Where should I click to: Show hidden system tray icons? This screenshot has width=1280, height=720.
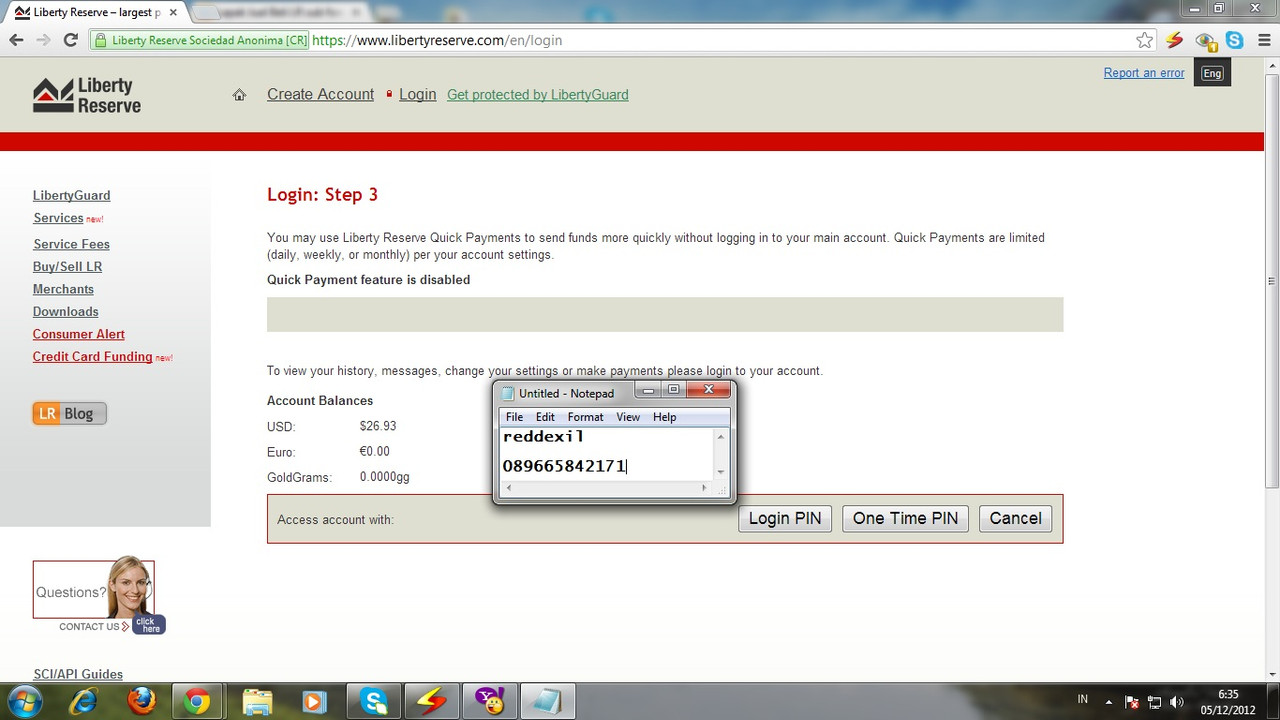click(1108, 702)
